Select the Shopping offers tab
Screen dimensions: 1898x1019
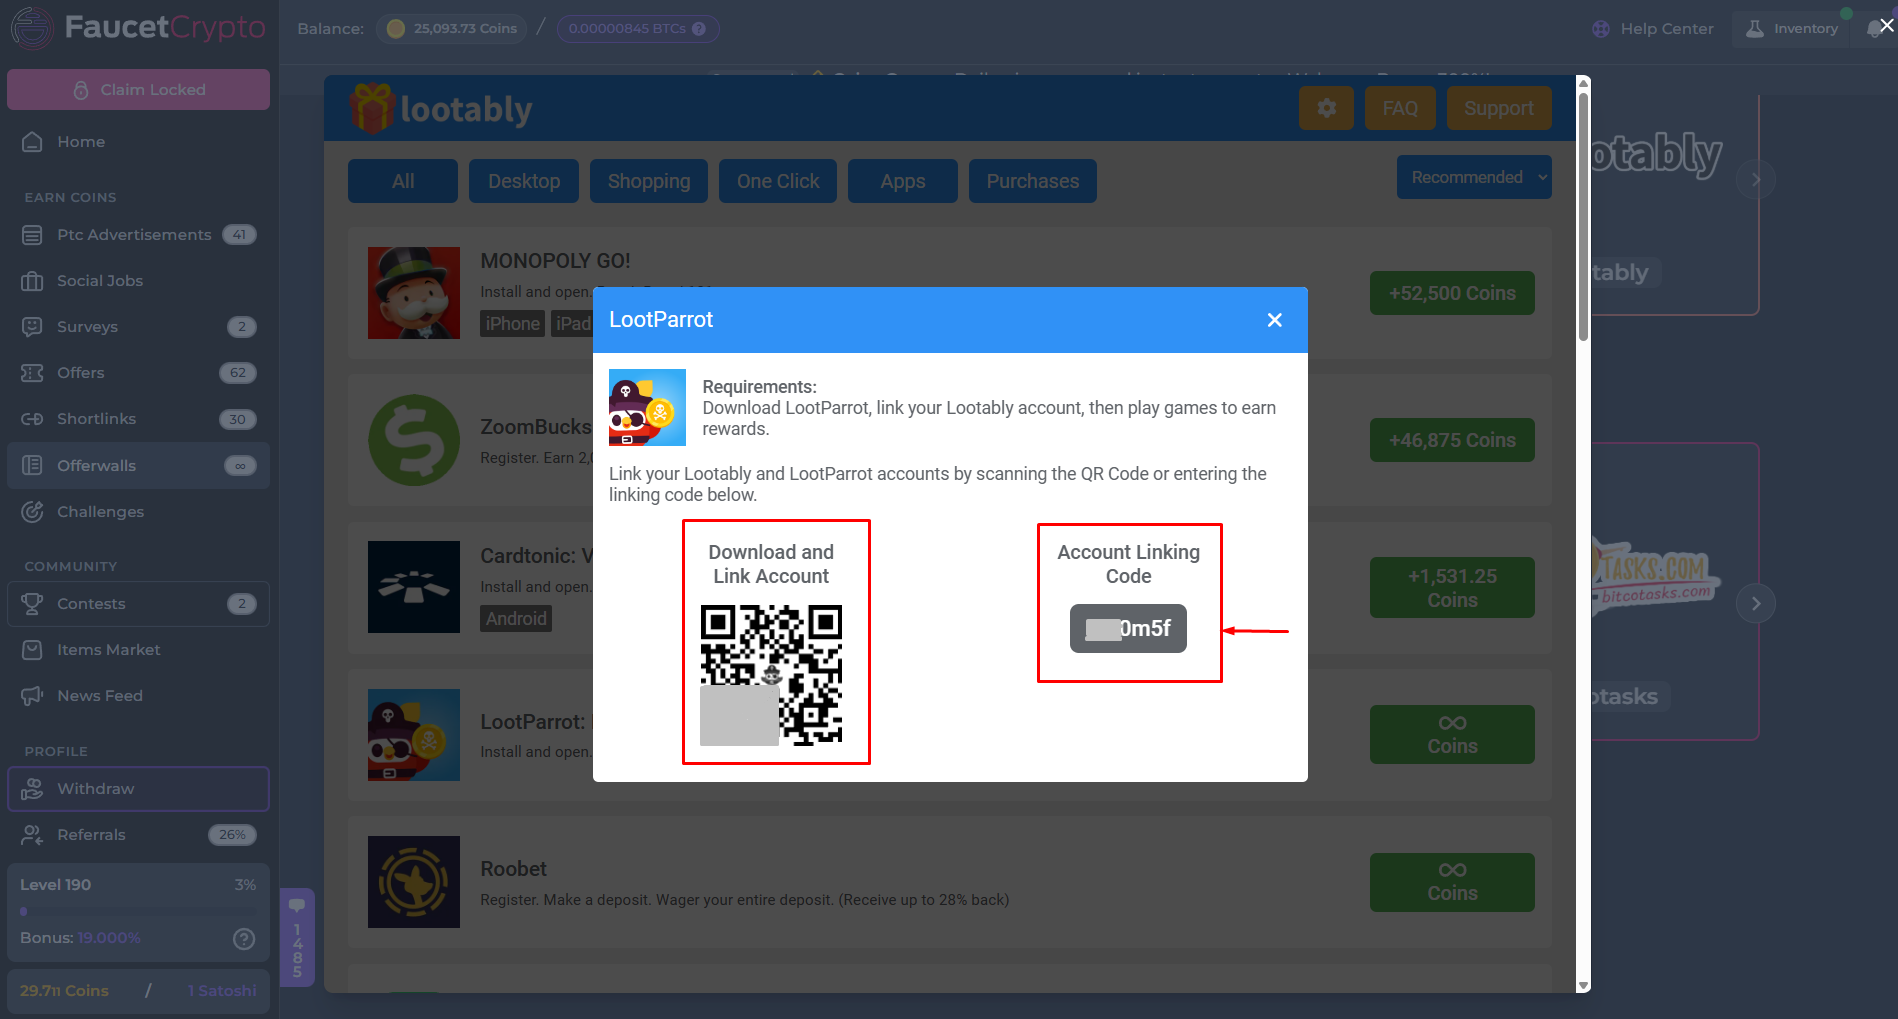pos(649,181)
